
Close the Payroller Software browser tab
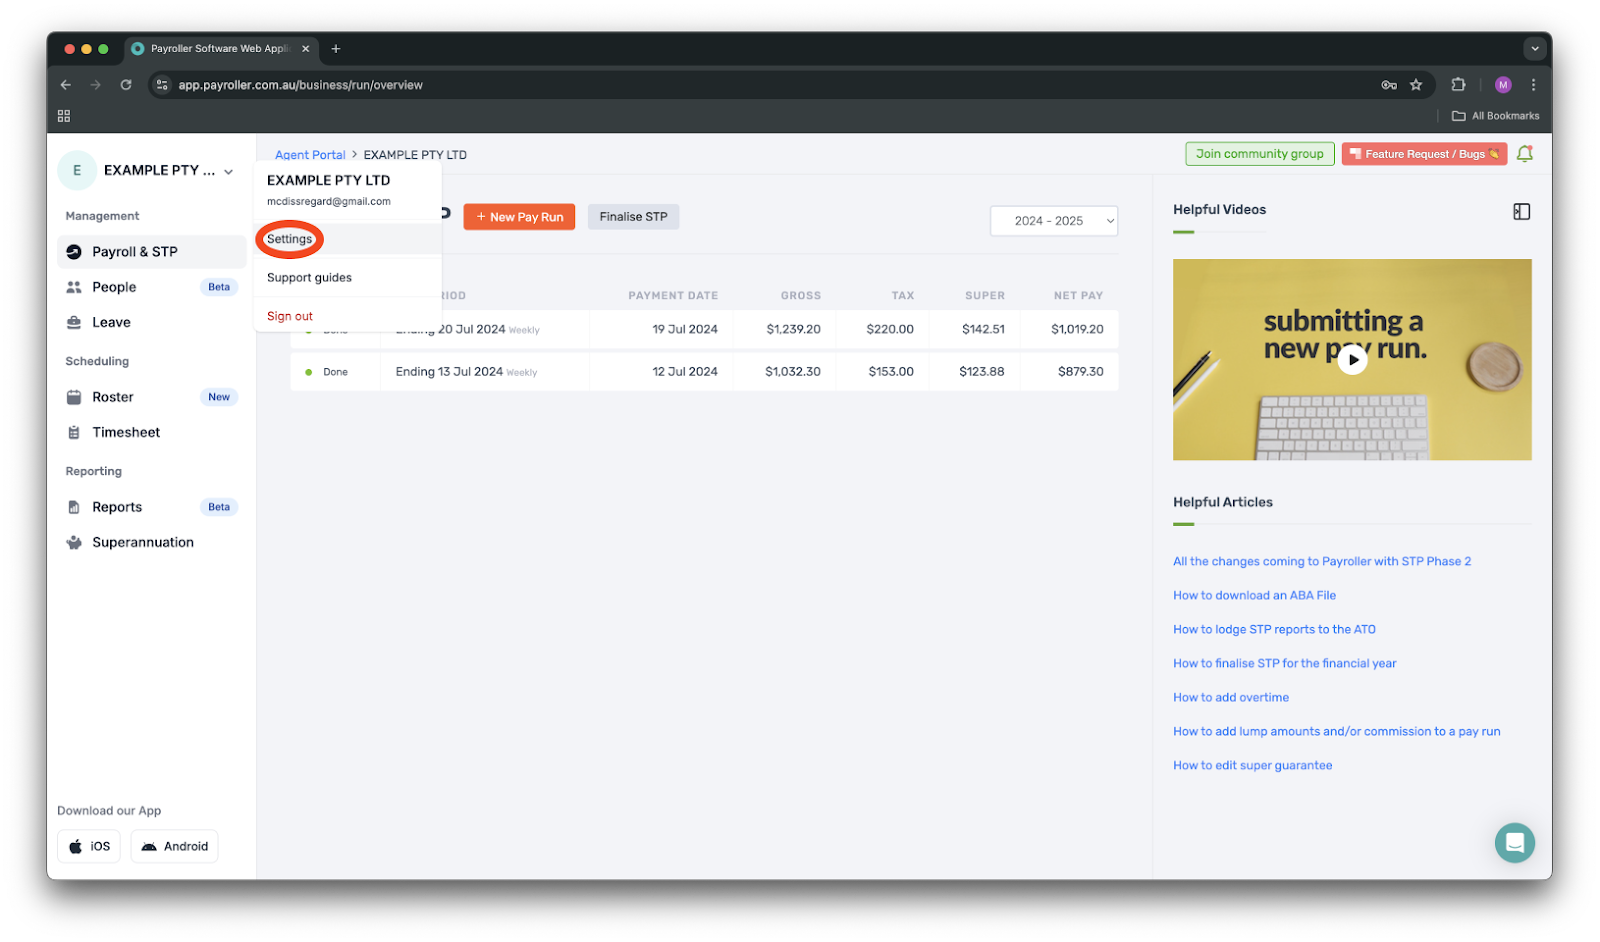coord(306,49)
